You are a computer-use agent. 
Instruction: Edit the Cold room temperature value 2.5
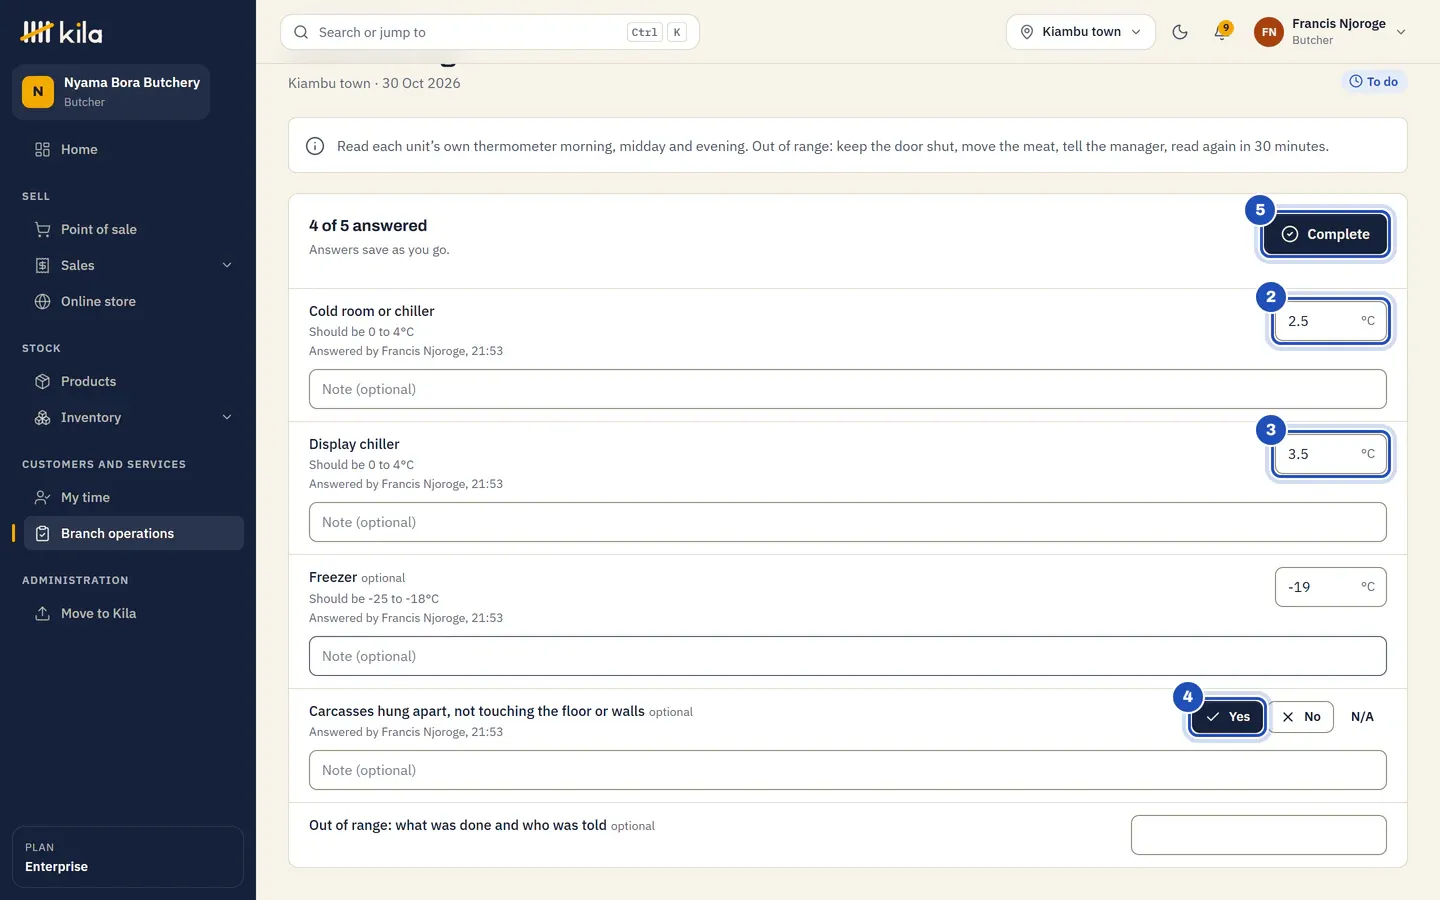click(x=1331, y=321)
